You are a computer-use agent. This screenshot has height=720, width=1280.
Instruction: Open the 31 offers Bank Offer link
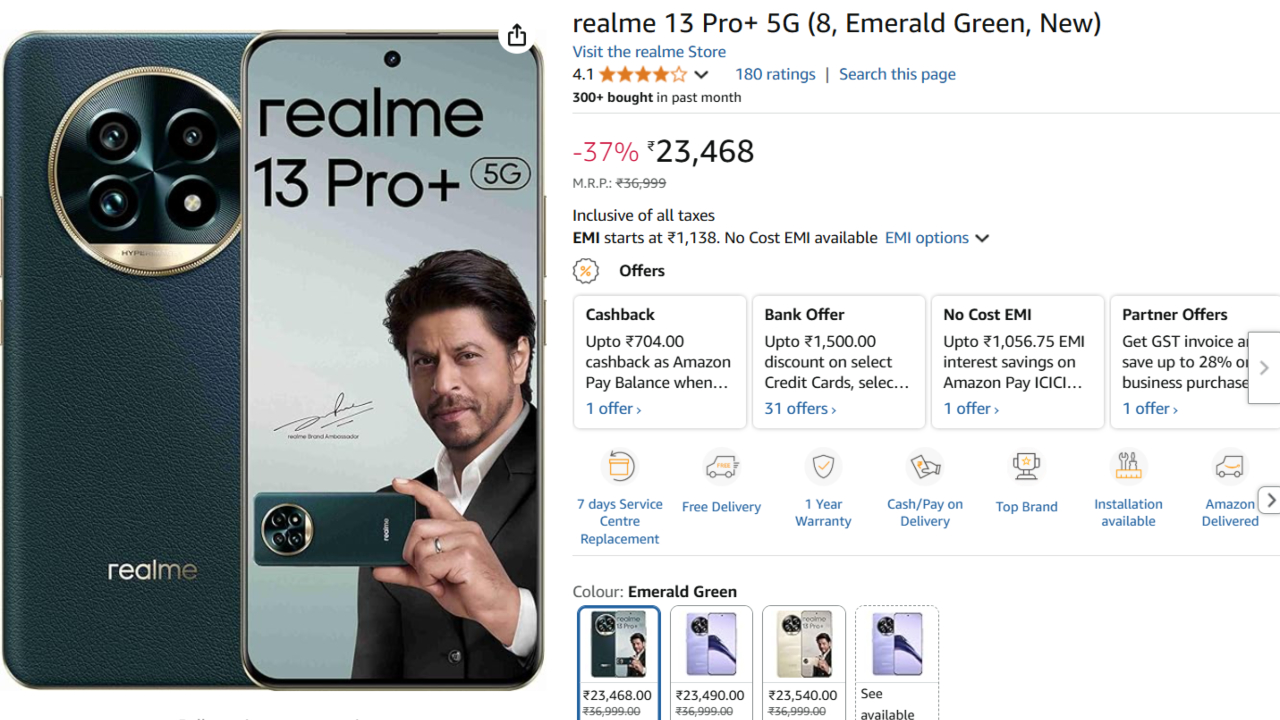click(800, 408)
